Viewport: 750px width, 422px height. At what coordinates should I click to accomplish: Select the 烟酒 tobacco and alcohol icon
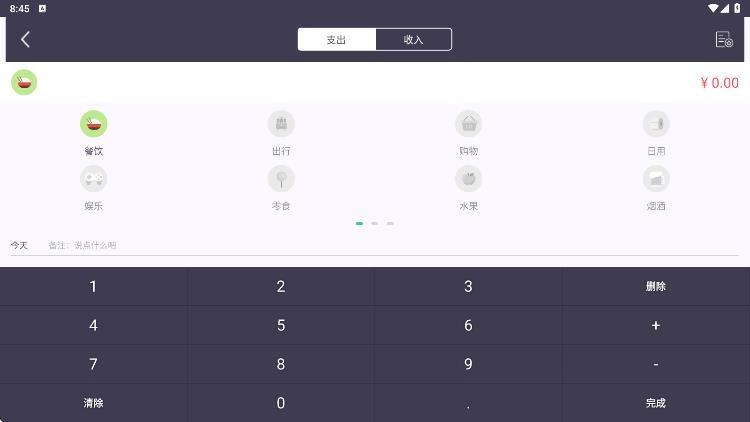[x=656, y=179]
